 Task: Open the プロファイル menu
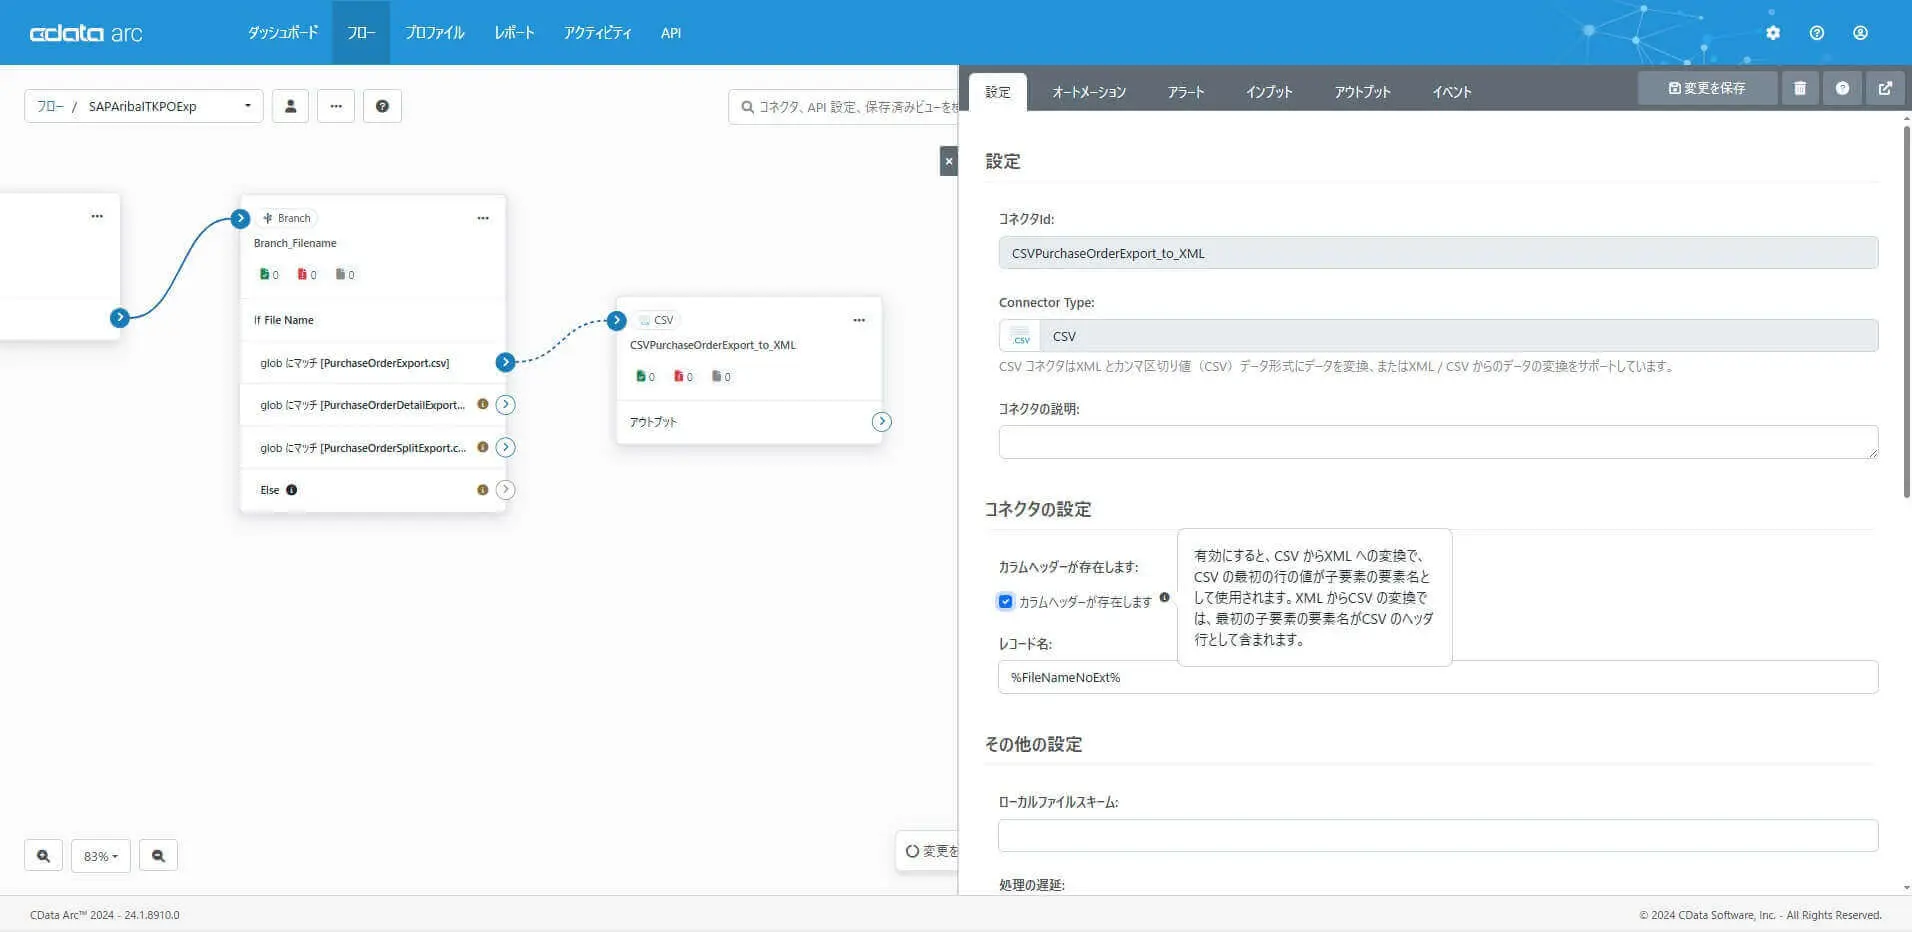pos(435,33)
